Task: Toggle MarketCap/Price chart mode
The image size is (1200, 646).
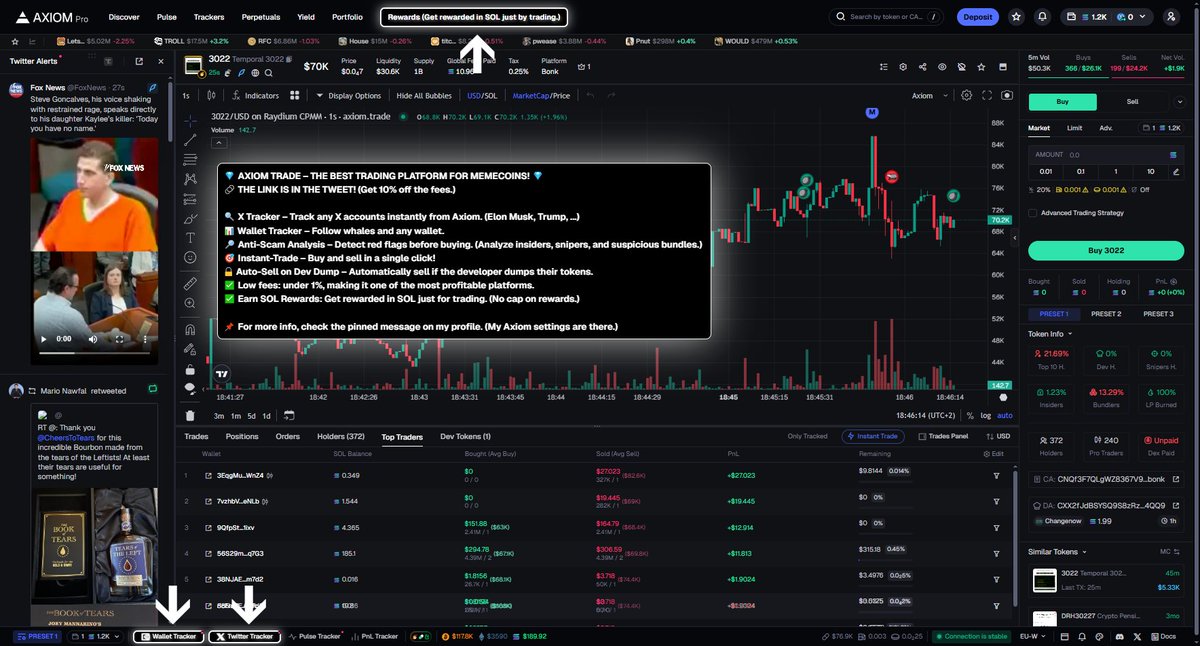Action: tap(541, 96)
